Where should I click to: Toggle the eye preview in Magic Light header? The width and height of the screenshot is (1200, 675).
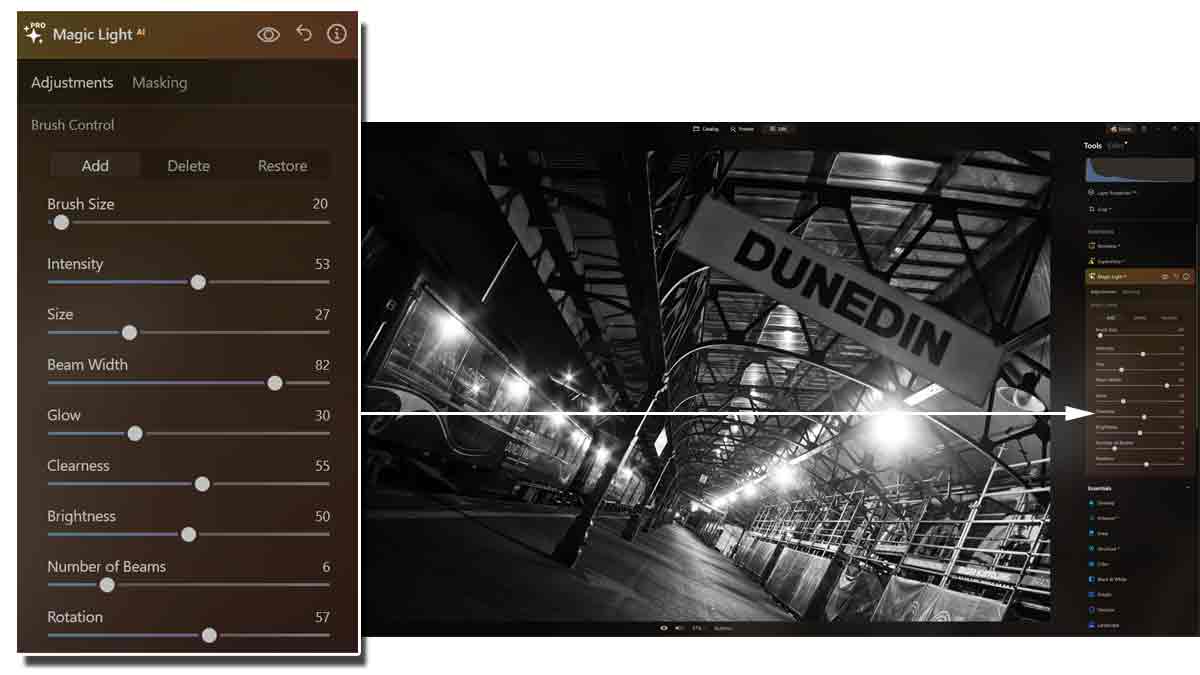pyautogui.click(x=268, y=33)
